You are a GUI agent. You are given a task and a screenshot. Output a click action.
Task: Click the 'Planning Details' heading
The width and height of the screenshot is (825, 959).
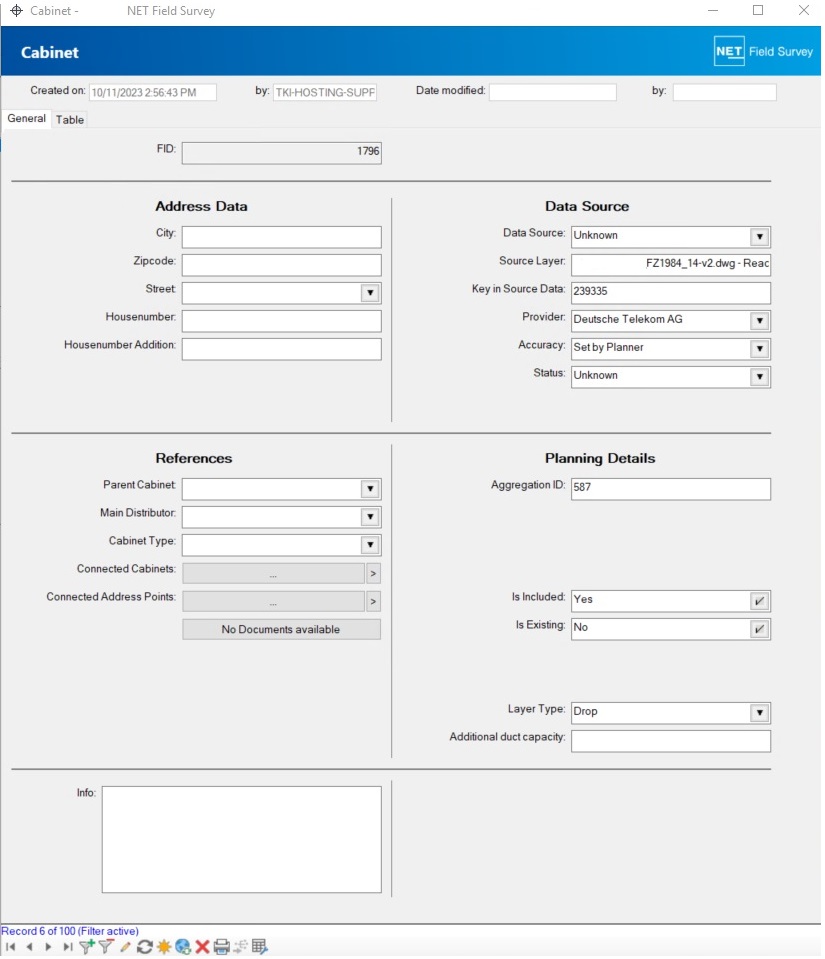(600, 458)
